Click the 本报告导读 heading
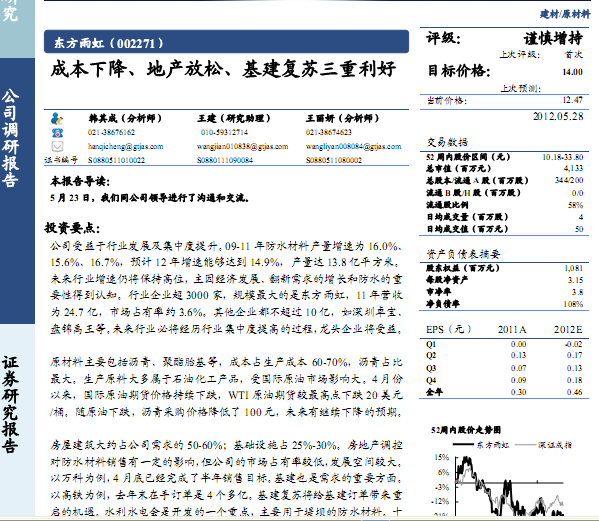599x521 pixels. (x=80, y=181)
